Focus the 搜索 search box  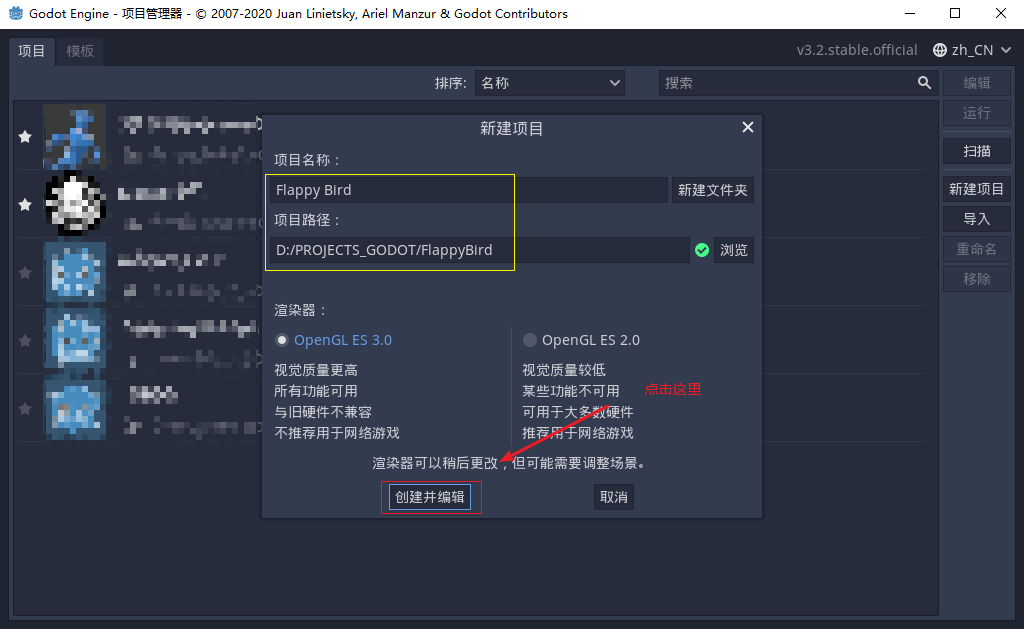click(x=799, y=83)
